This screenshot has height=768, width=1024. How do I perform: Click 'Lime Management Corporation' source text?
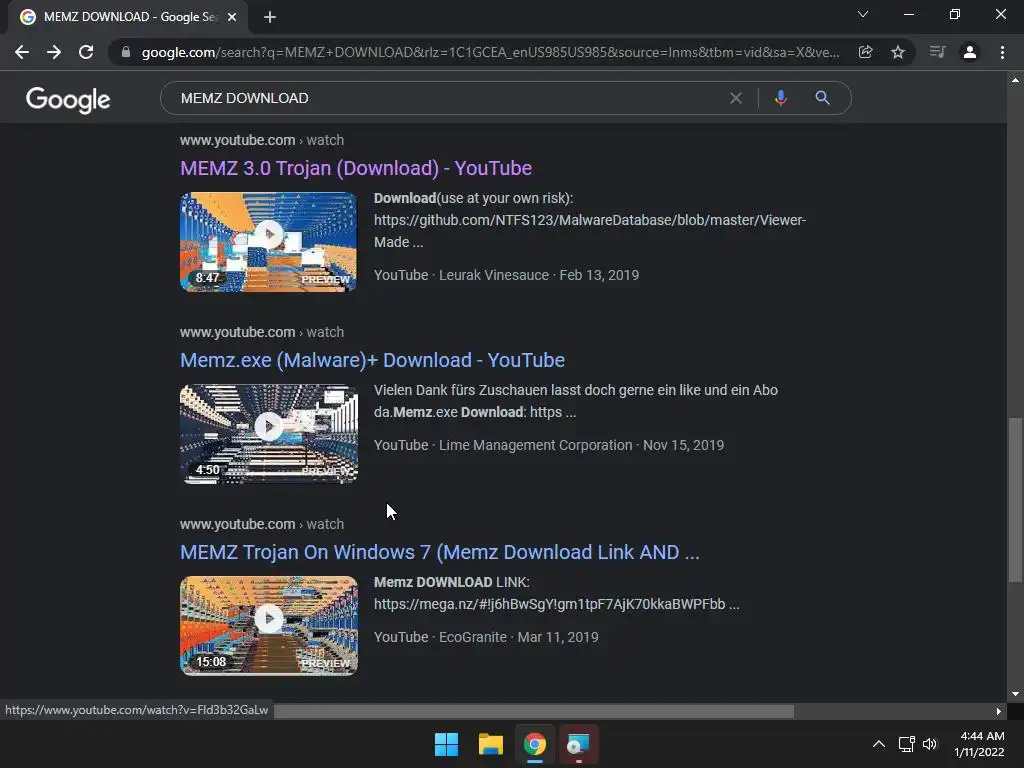[536, 445]
